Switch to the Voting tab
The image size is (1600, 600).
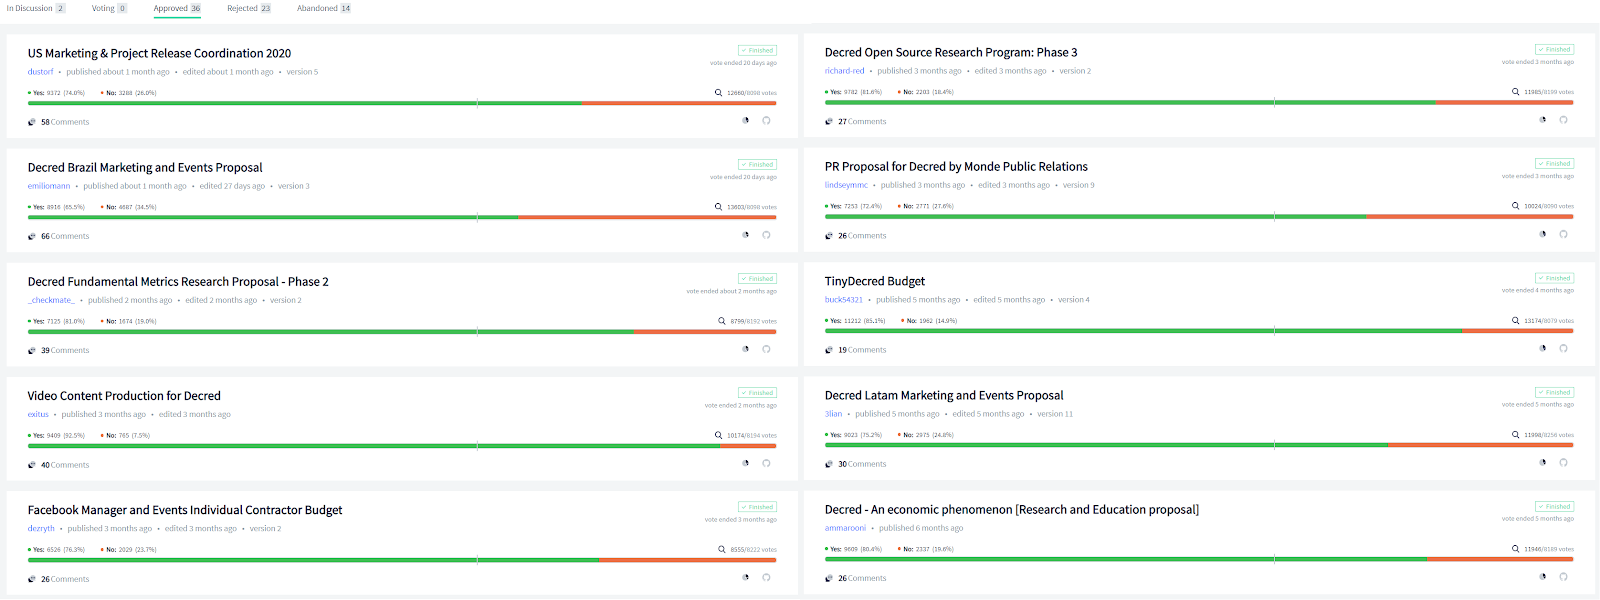109,8
